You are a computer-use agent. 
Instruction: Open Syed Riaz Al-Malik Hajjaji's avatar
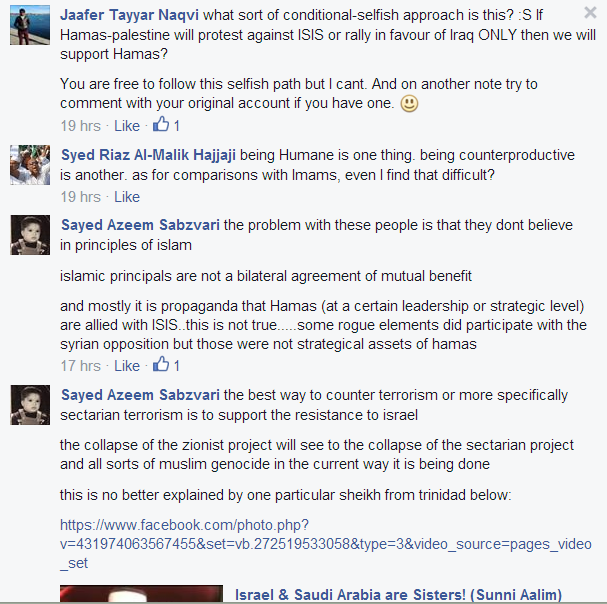coord(30,165)
